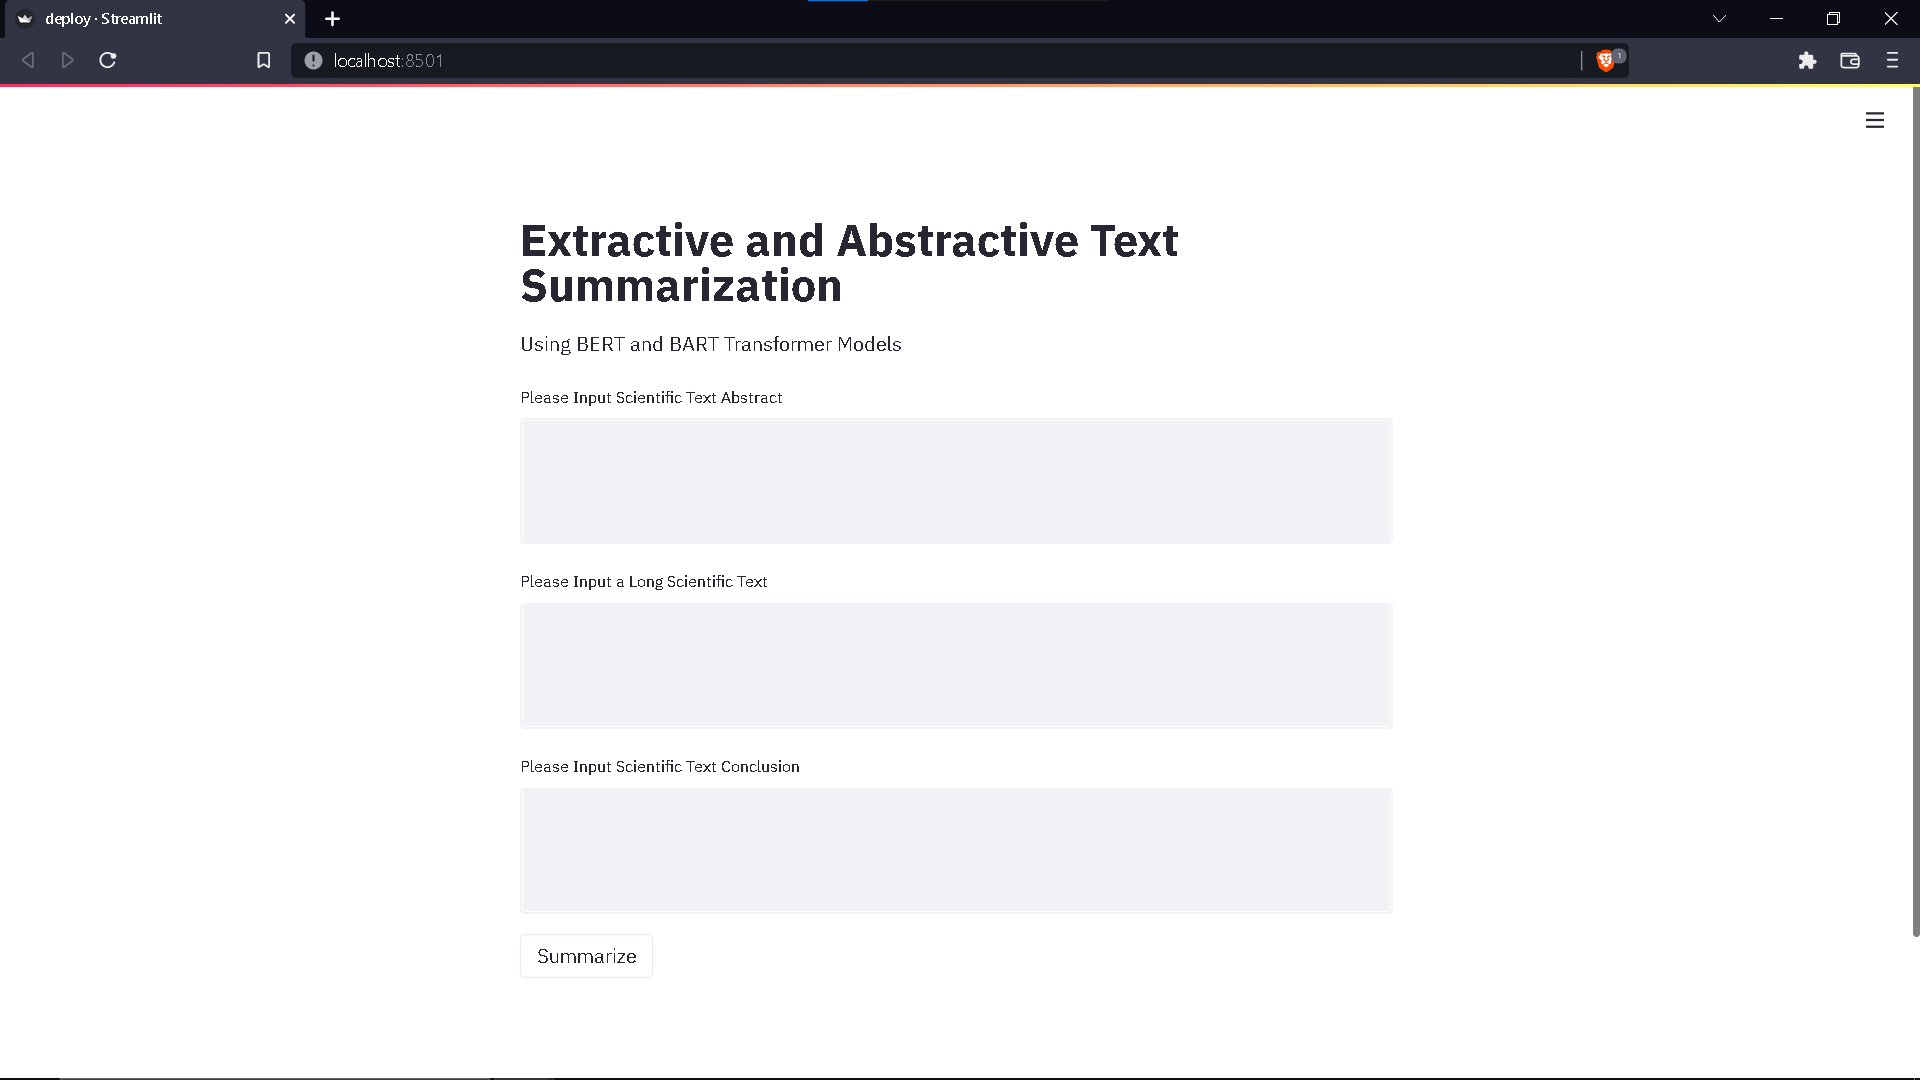Open Brave Shields lion icon
Viewport: 1920px width, 1080px height.
[1606, 61]
